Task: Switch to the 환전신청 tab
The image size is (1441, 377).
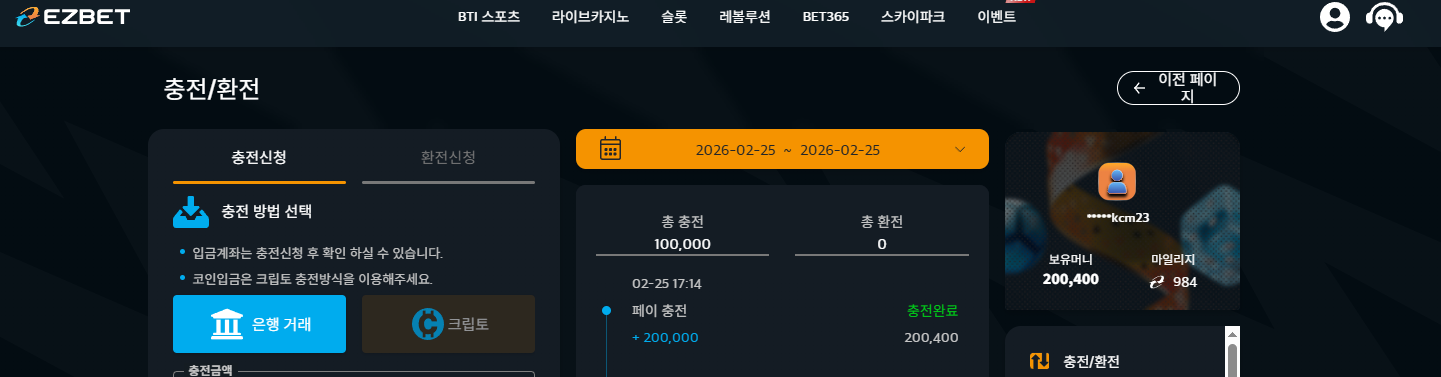Action: (x=448, y=158)
